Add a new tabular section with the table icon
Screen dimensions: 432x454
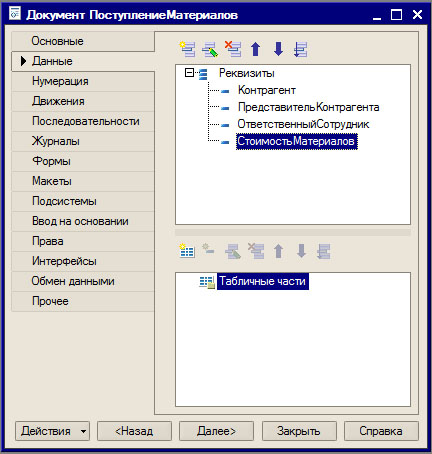187,251
